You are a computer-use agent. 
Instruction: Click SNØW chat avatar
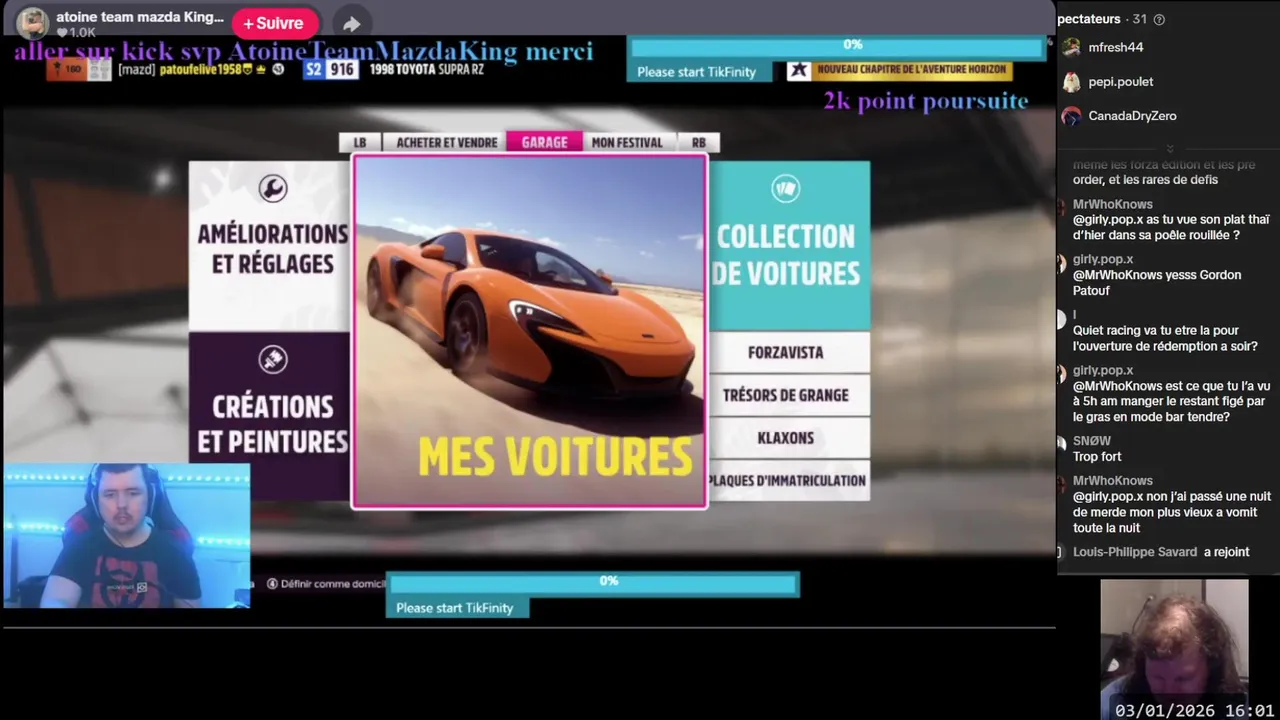pos(1062,443)
